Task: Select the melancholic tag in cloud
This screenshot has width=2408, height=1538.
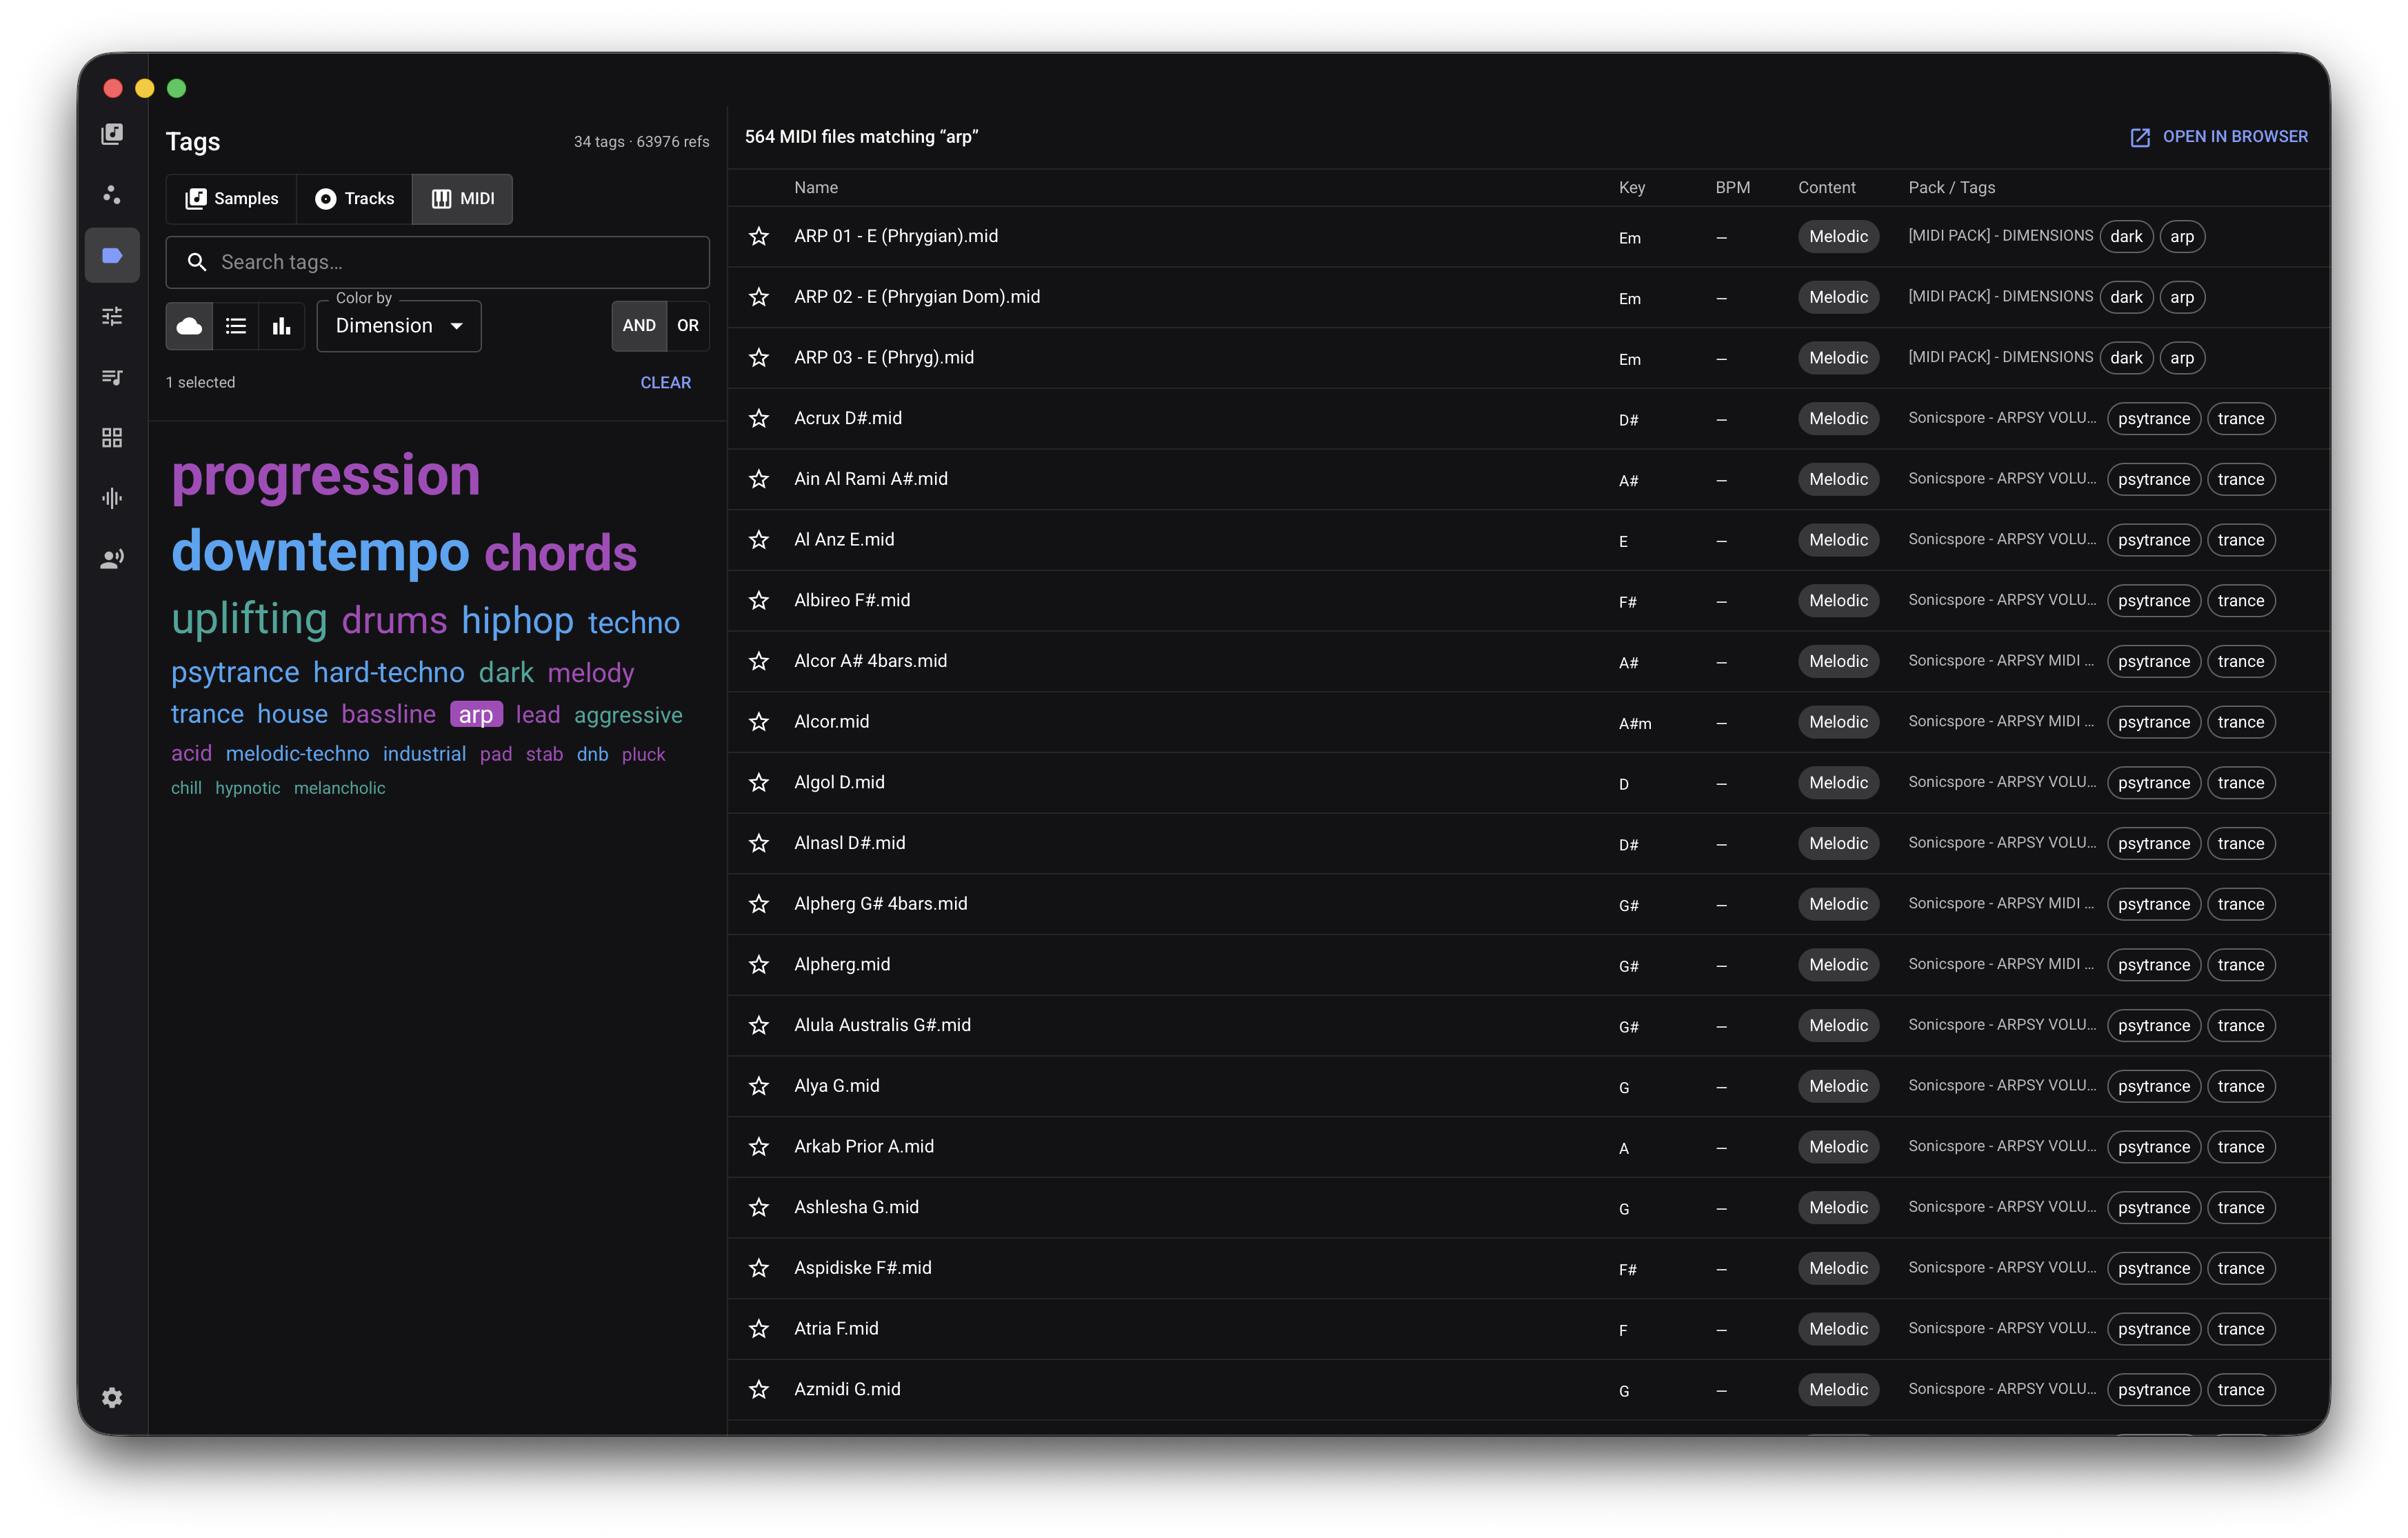Action: tap(340, 788)
